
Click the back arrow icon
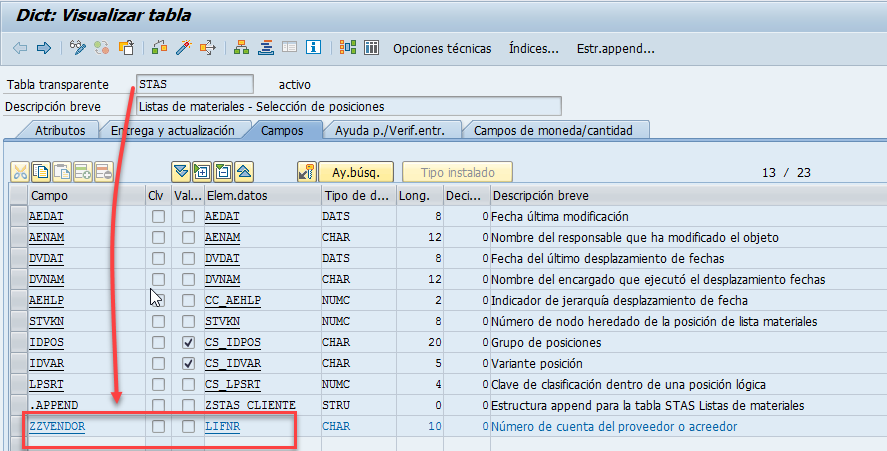click(20, 48)
